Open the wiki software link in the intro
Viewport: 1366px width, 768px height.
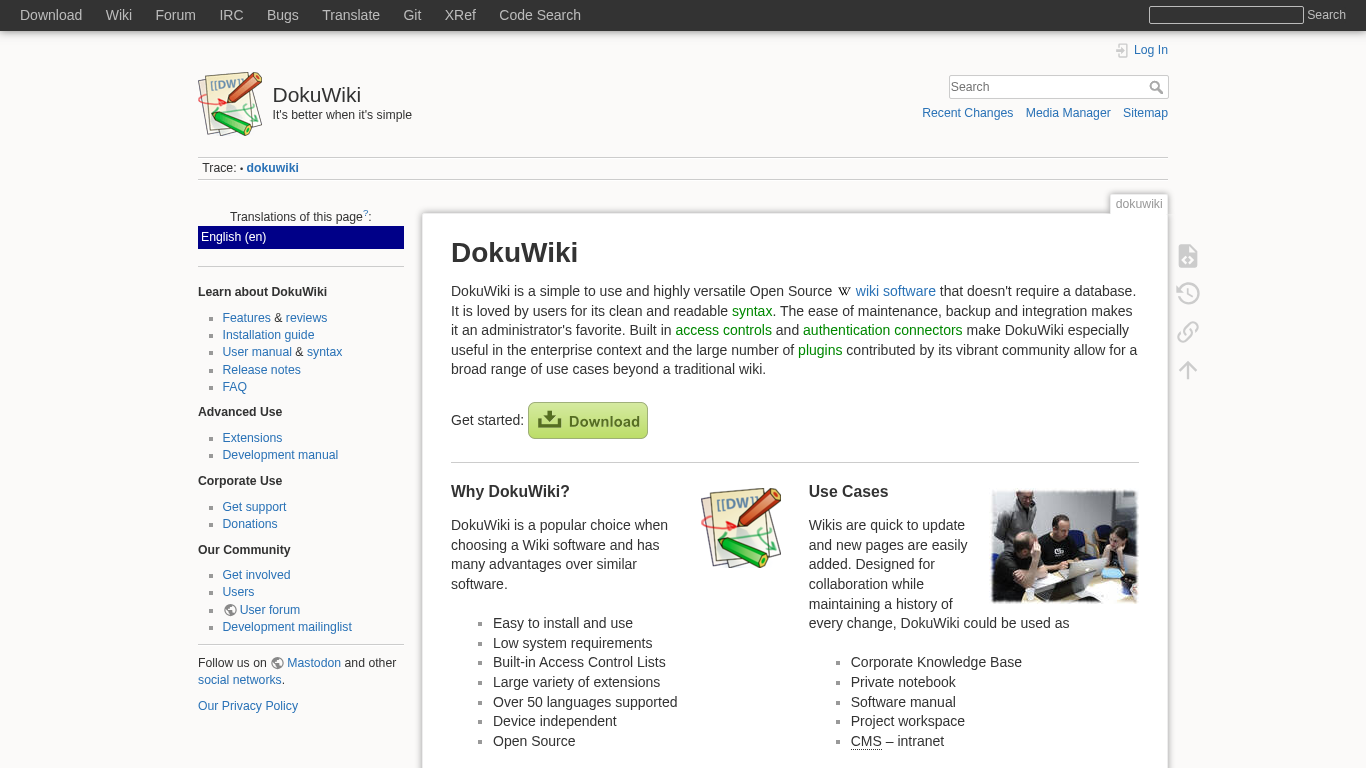(895, 291)
